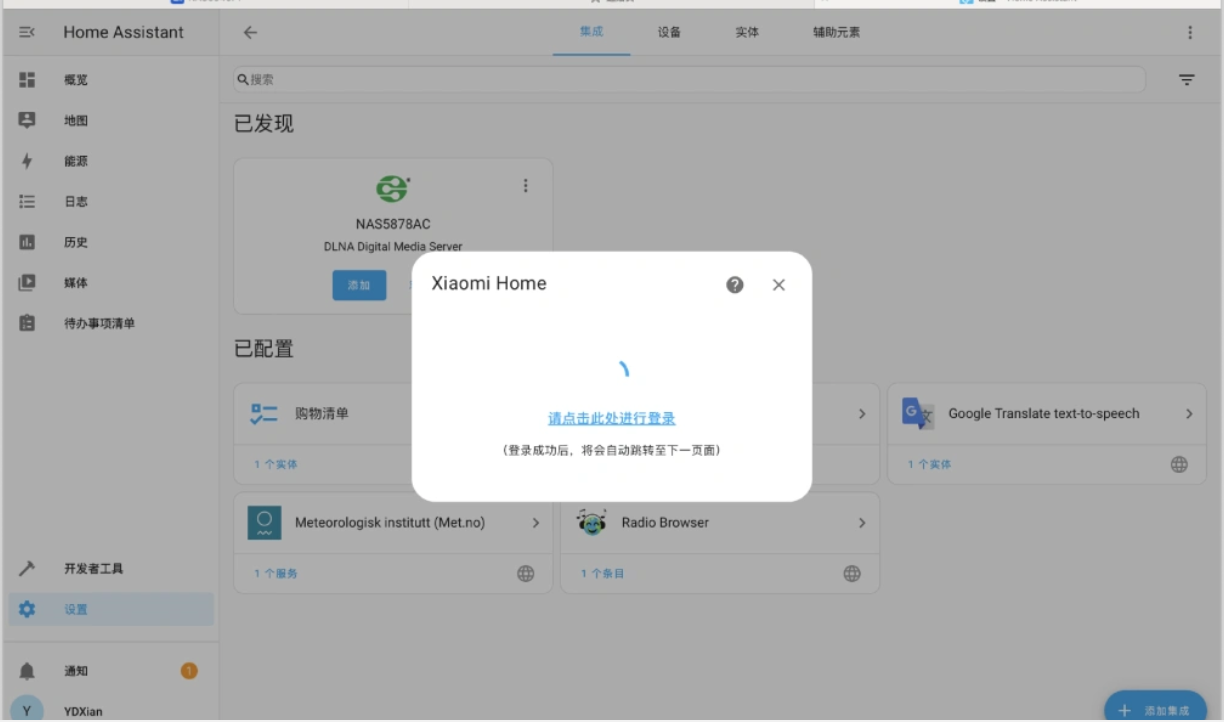The height and width of the screenshot is (722, 1224).
Task: Click the Home Assistant title text
Action: pos(123,32)
